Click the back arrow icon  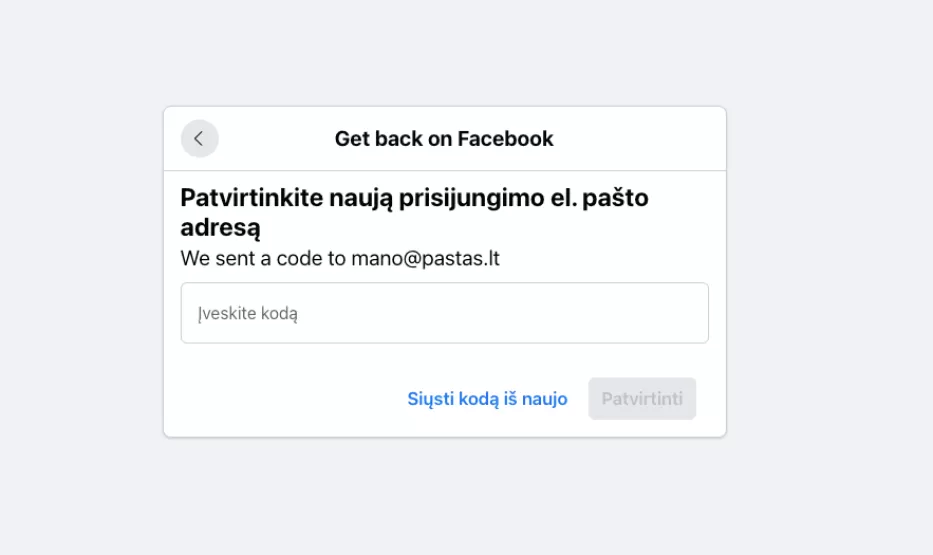pos(199,139)
